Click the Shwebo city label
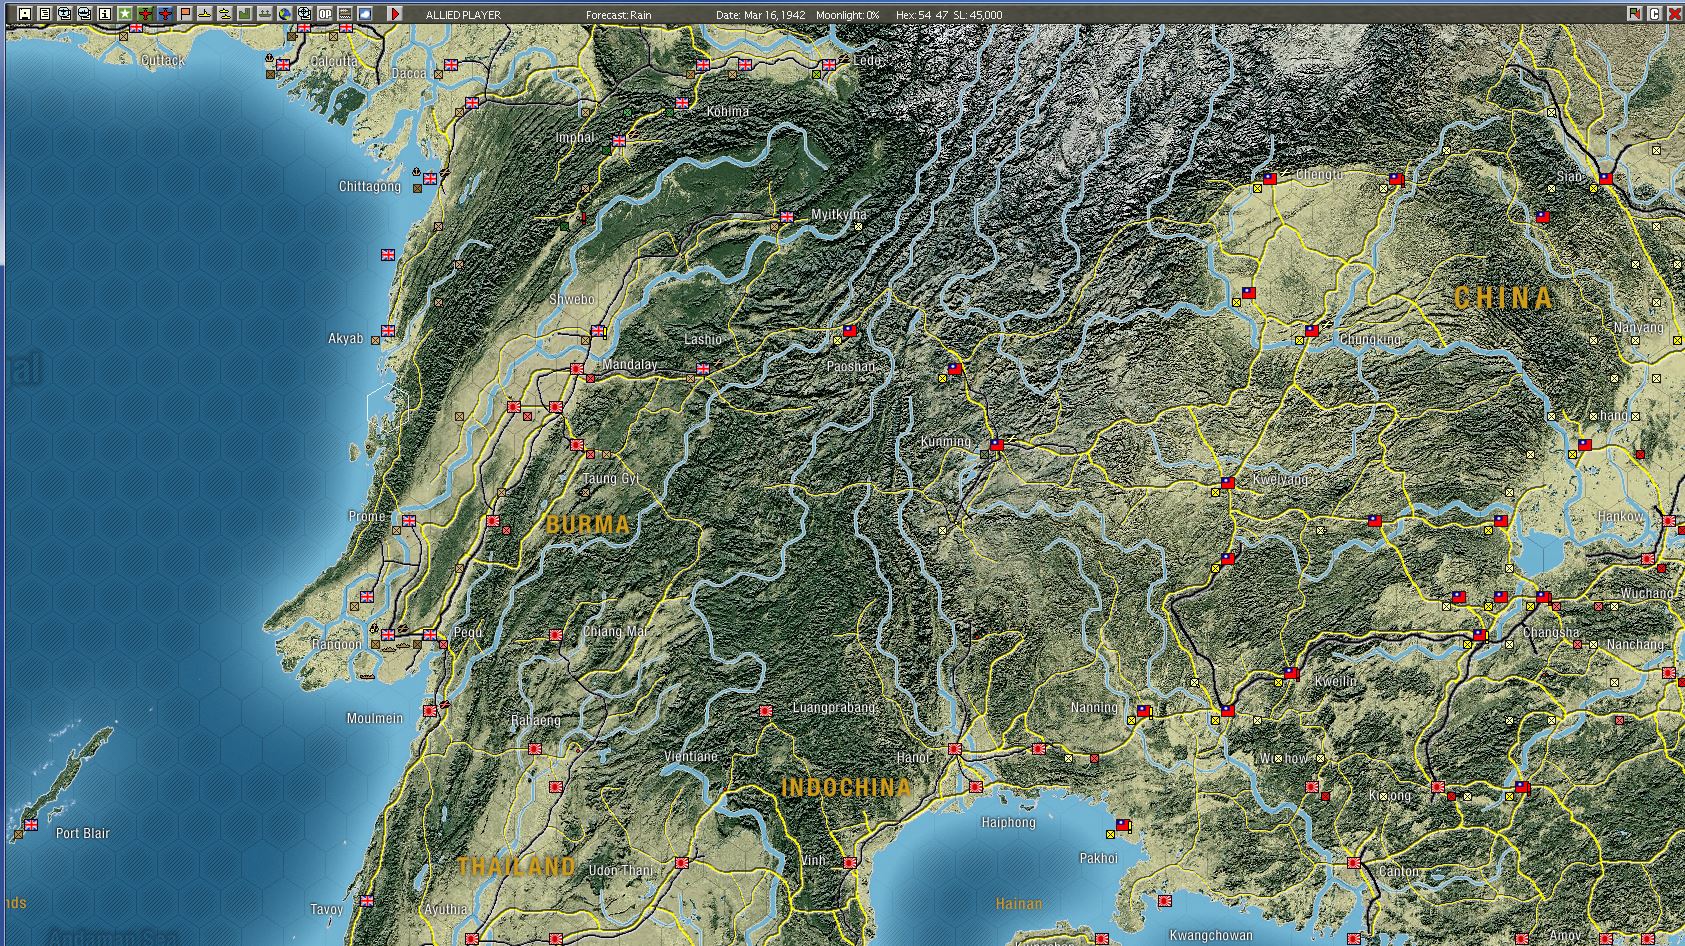The width and height of the screenshot is (1685, 946). pyautogui.click(x=572, y=300)
